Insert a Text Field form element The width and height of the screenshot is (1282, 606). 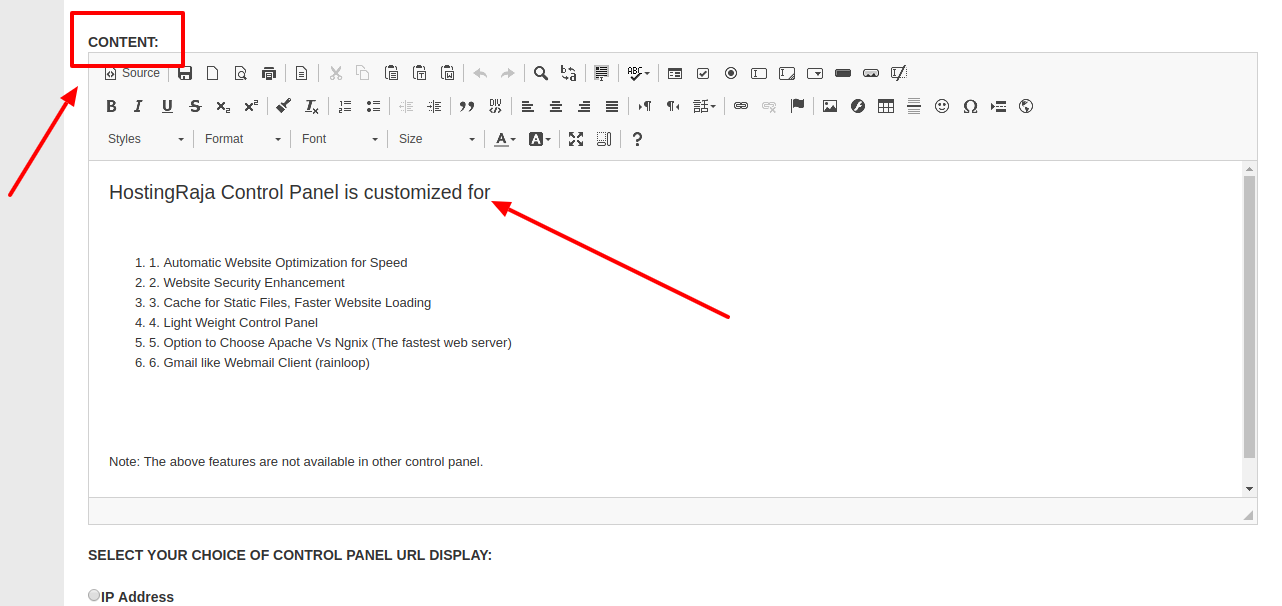[x=759, y=73]
